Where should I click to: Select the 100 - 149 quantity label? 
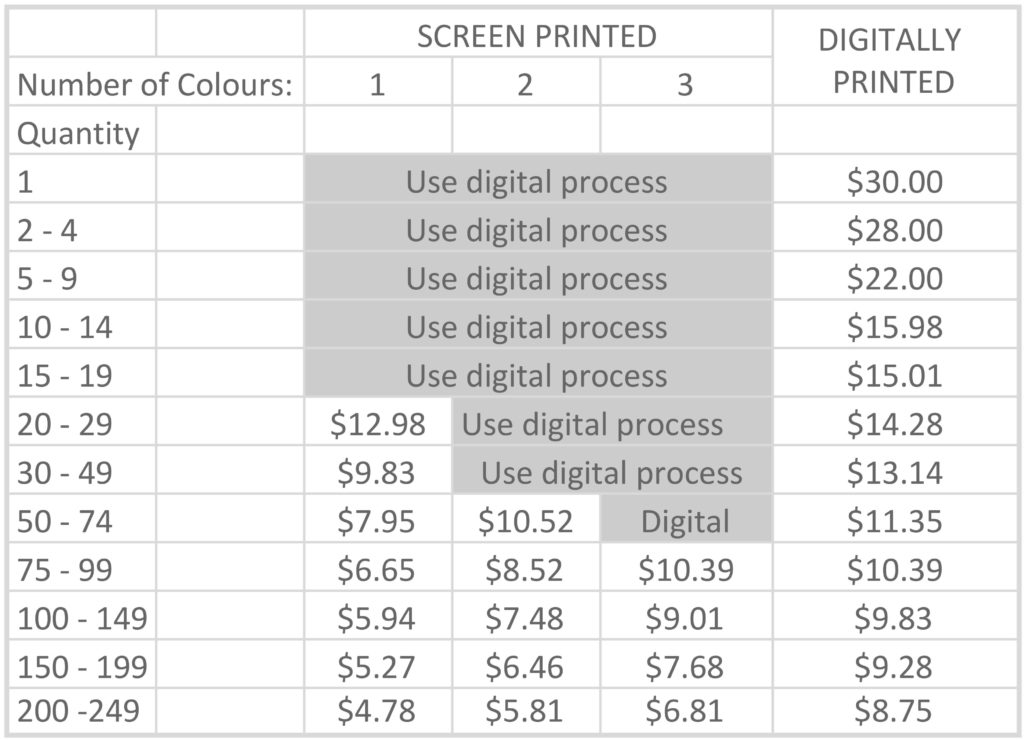click(x=82, y=617)
